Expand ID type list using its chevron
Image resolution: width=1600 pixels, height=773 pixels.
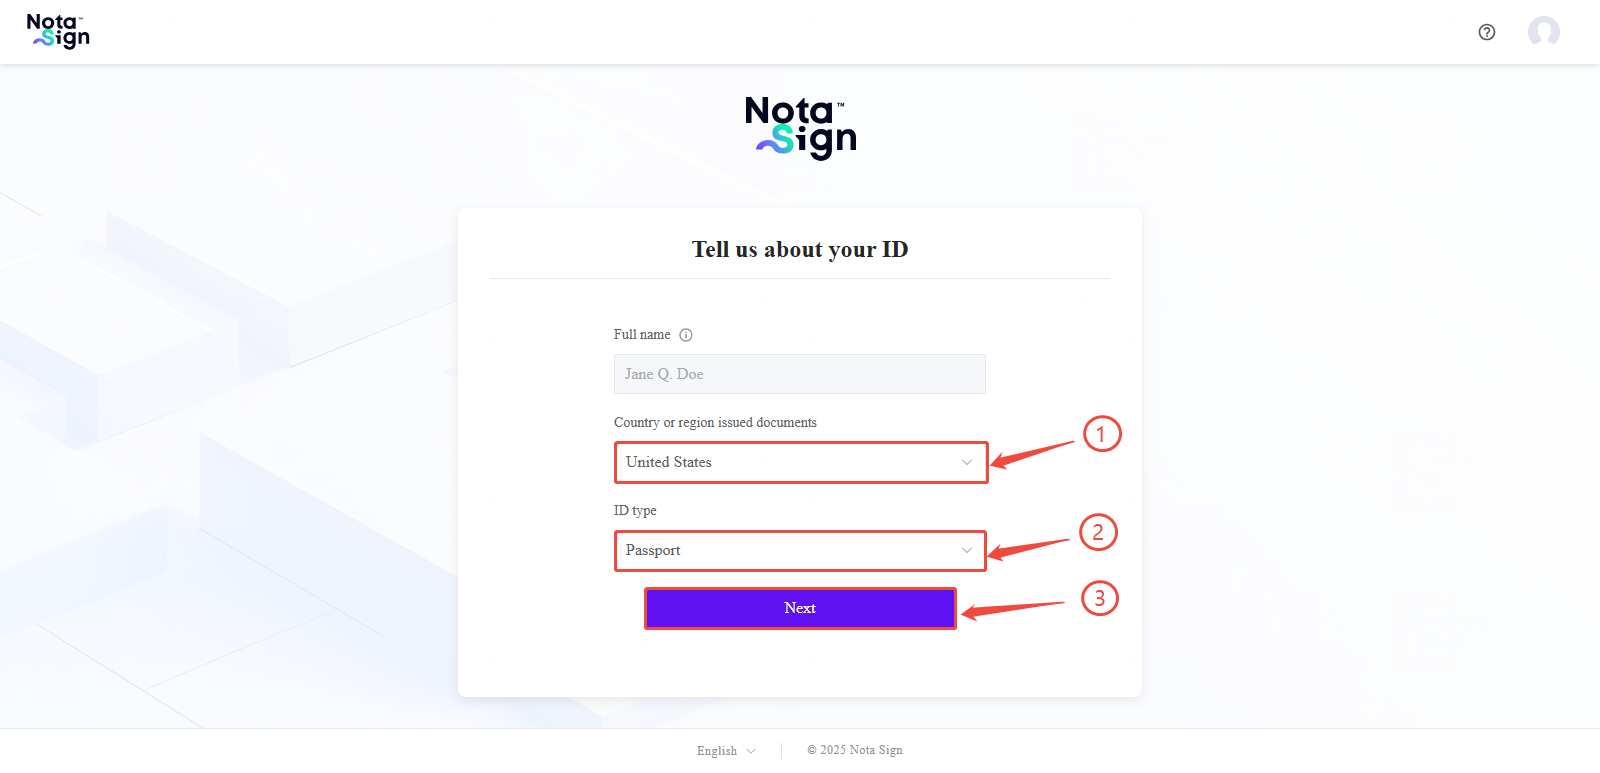(967, 550)
